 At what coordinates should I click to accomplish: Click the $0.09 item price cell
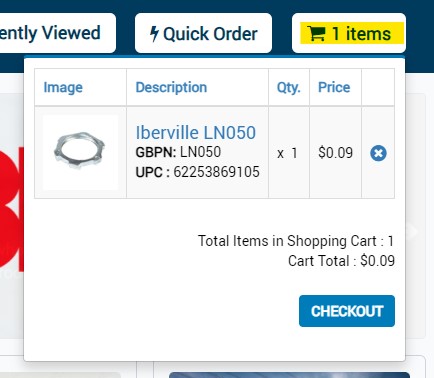(335, 153)
